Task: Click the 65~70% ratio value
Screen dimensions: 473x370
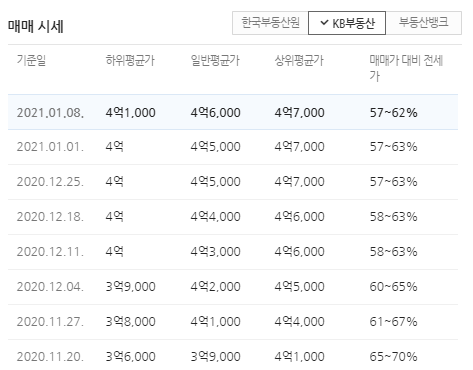Action: tap(393, 357)
